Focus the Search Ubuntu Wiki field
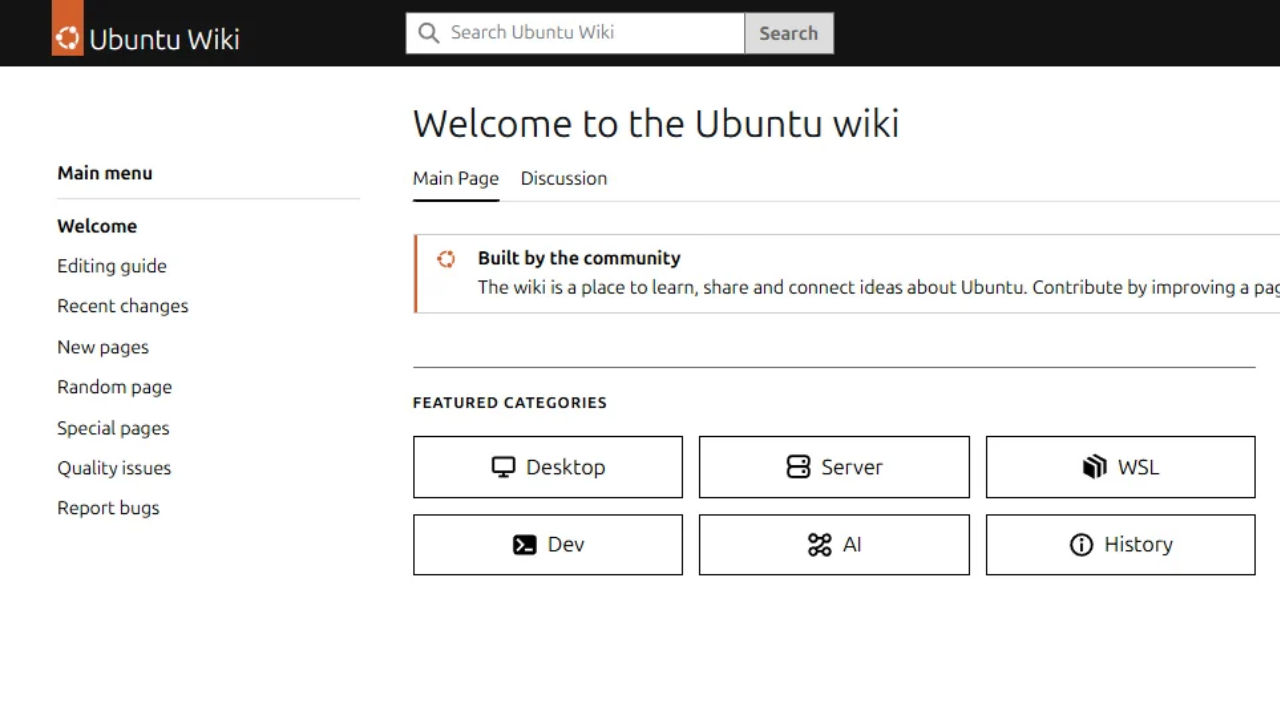Screen dimensions: 1280x720 (575, 33)
